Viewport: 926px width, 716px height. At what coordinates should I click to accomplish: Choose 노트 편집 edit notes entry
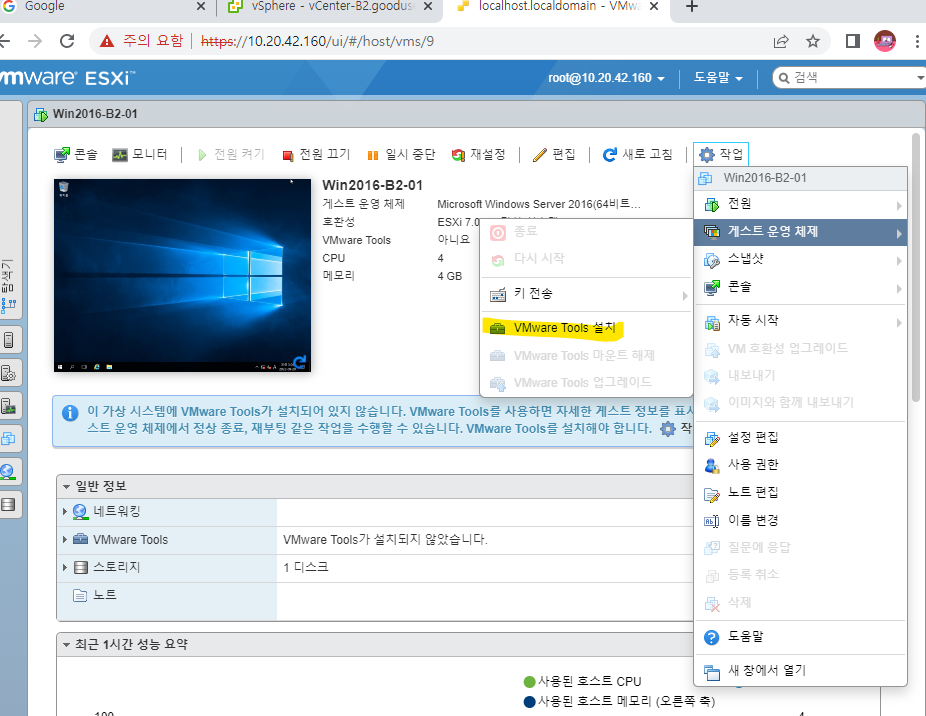(800, 493)
